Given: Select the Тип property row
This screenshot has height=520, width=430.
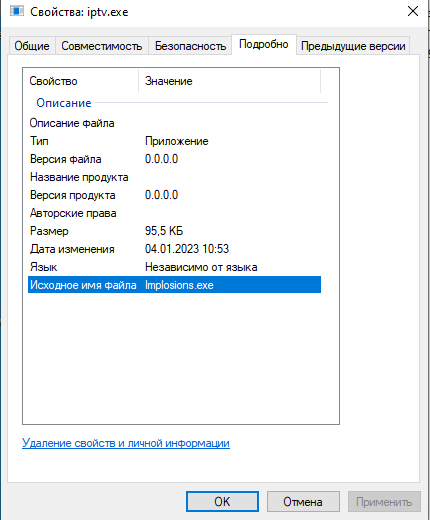Looking at the screenshot, I should (174, 141).
